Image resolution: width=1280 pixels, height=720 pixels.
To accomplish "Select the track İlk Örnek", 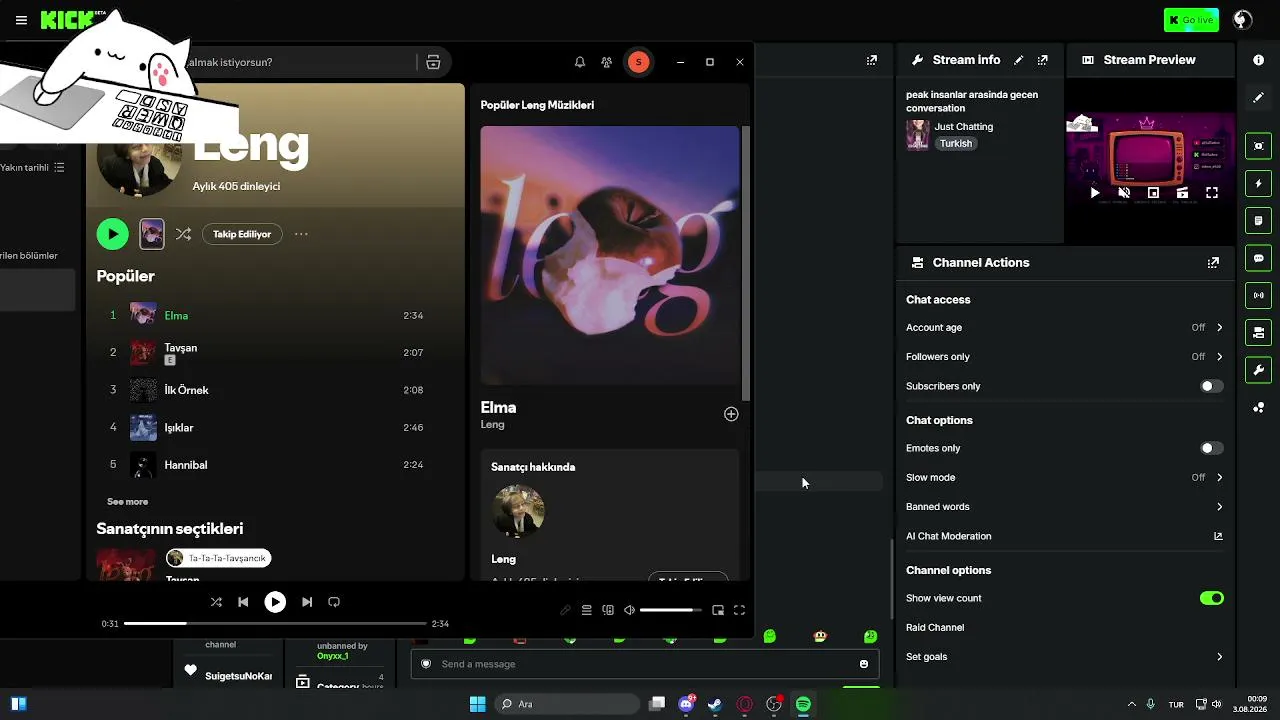I will coord(268,390).
